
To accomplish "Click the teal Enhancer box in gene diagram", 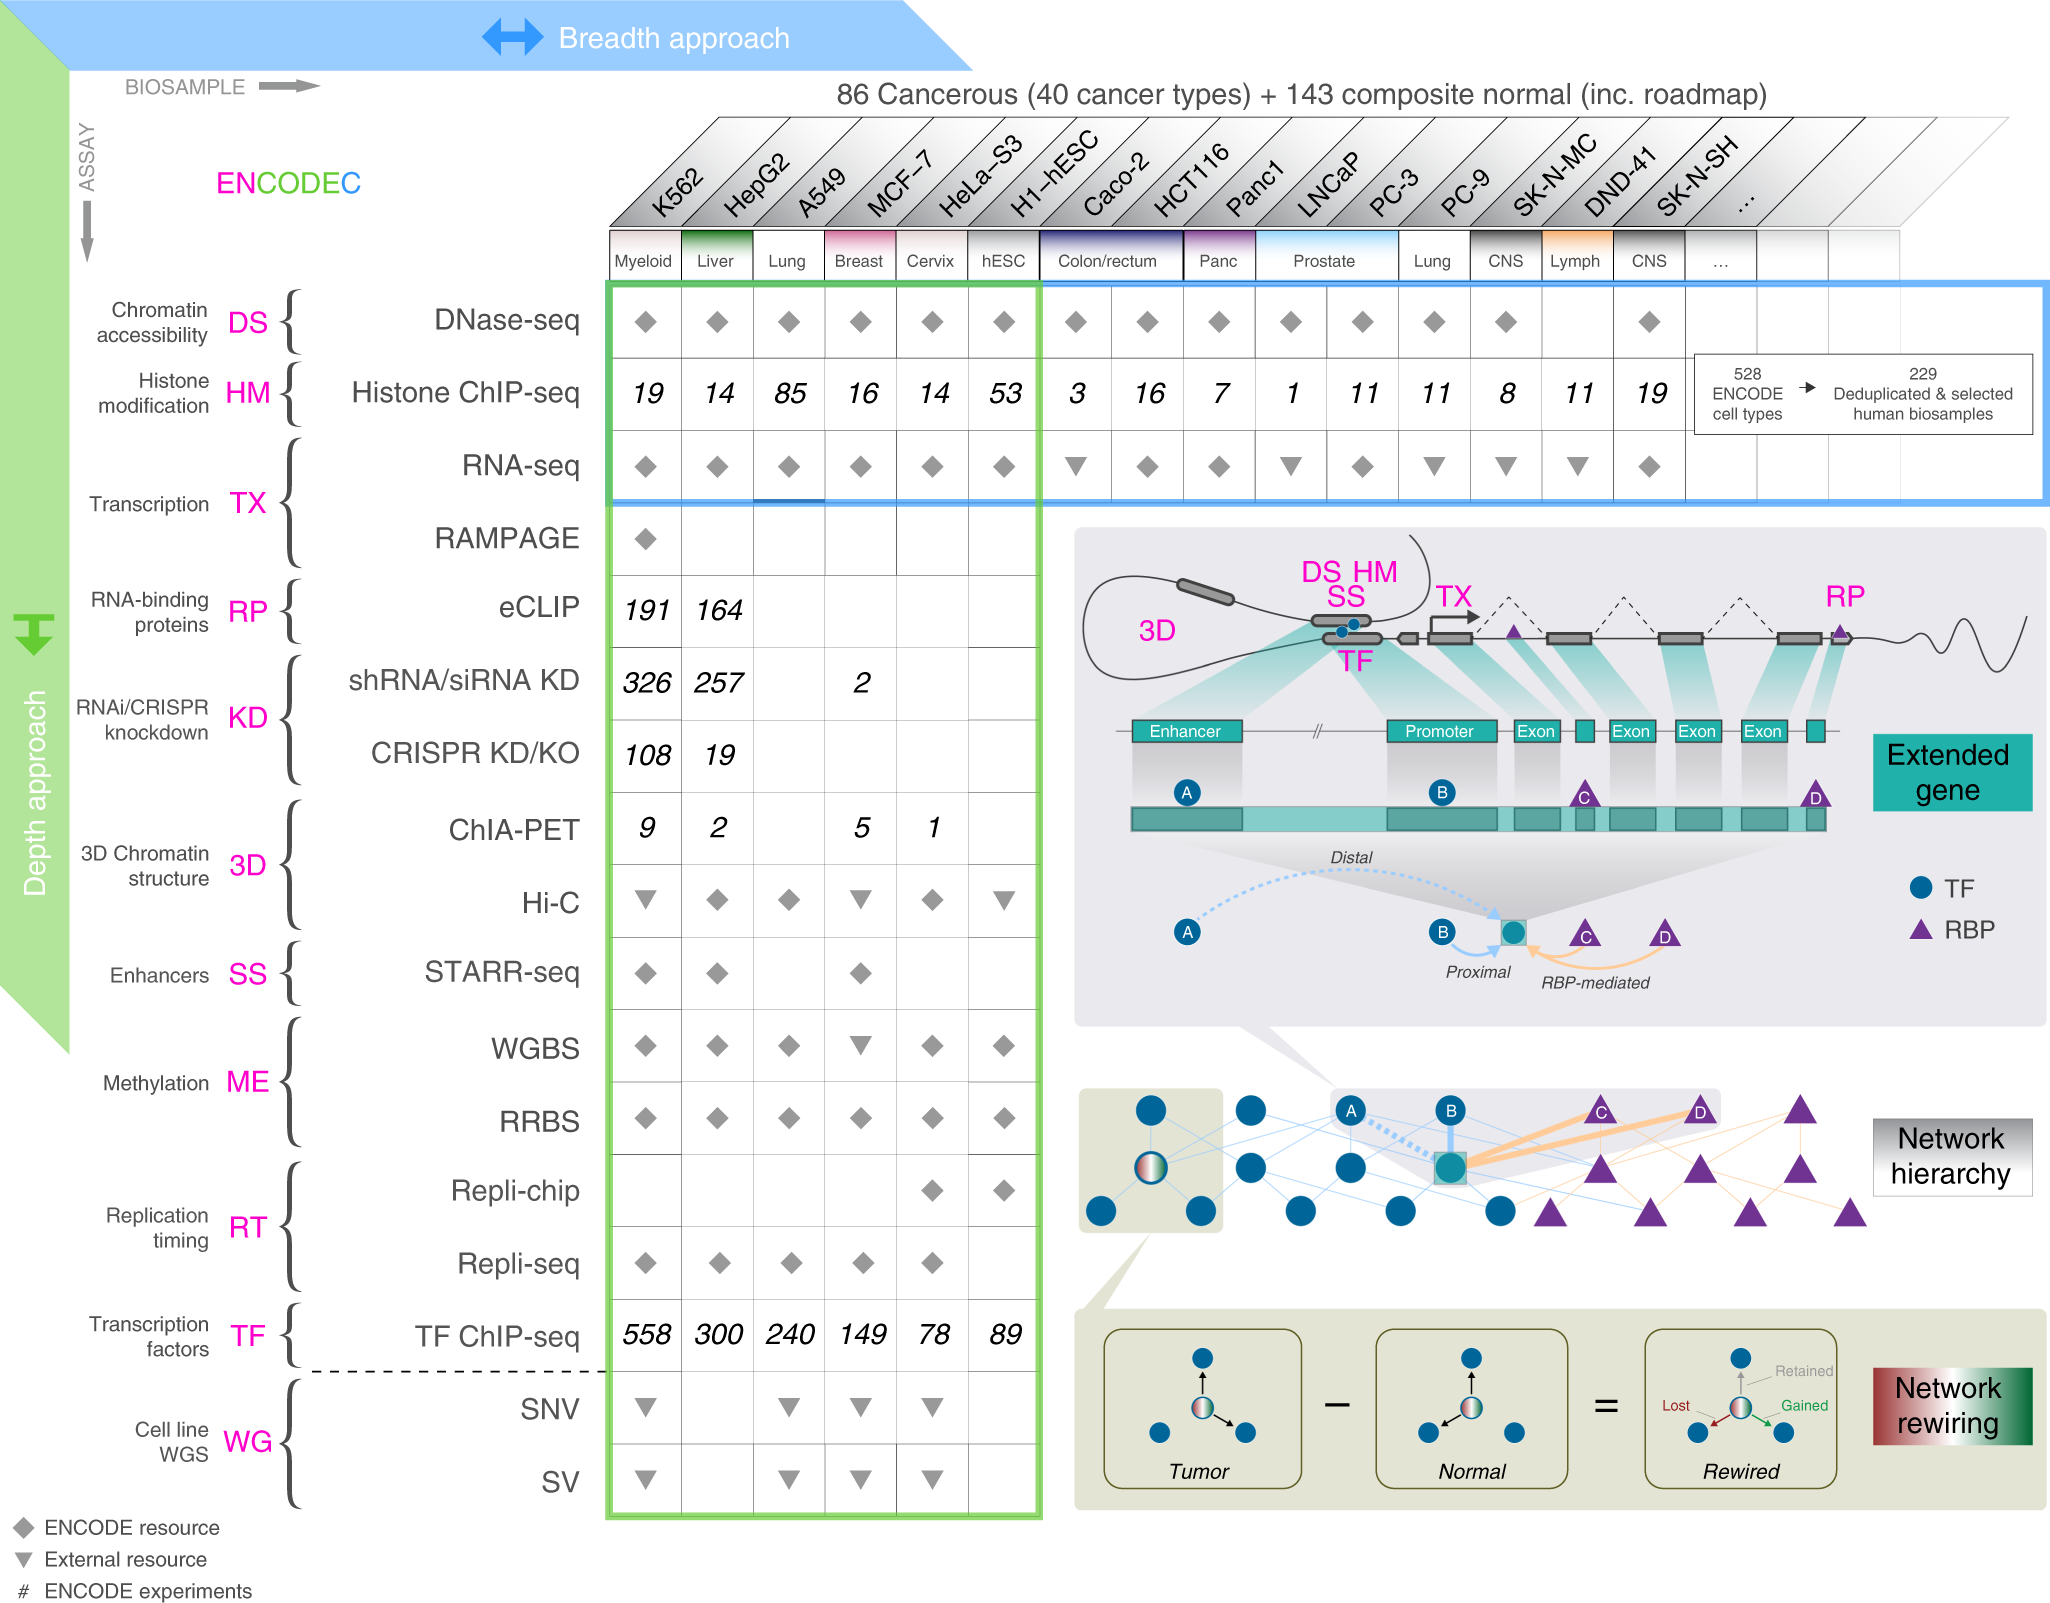I will 1186,731.
